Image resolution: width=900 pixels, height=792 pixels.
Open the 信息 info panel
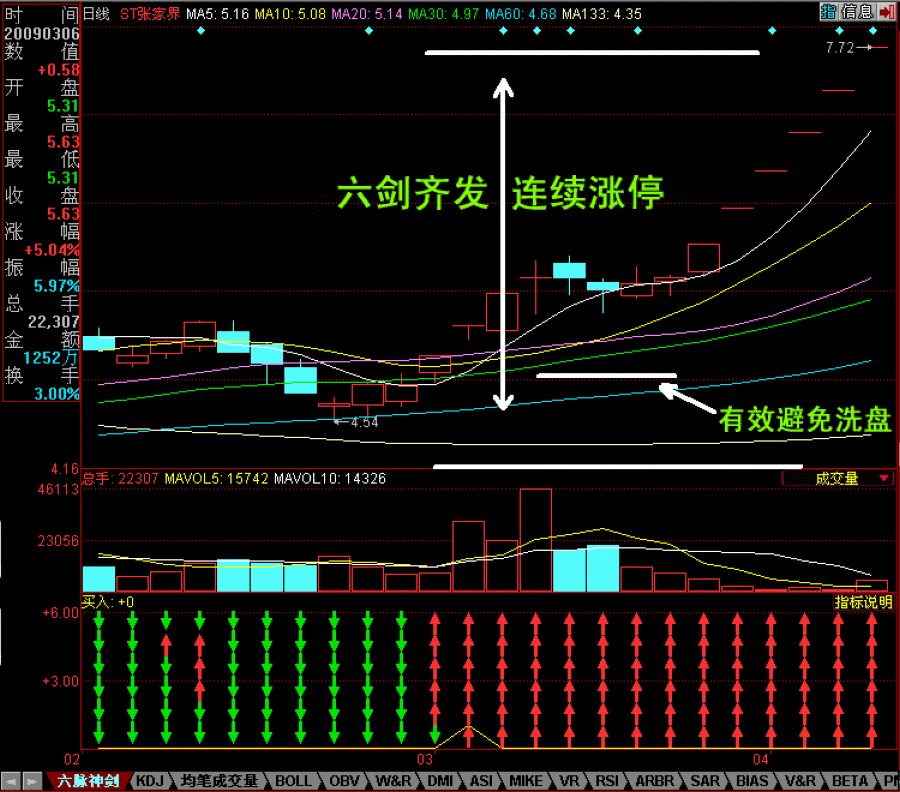pos(857,12)
